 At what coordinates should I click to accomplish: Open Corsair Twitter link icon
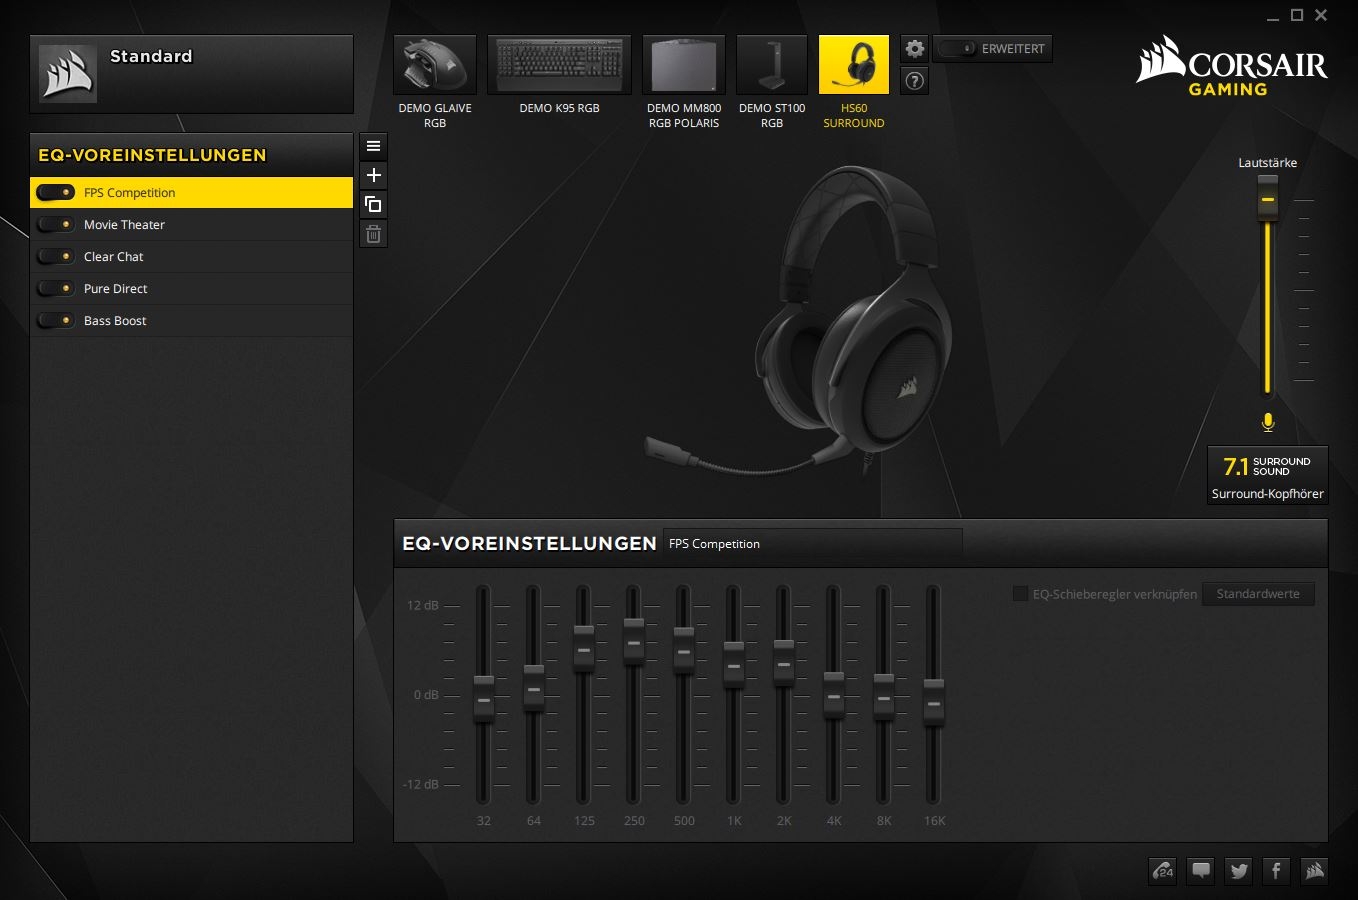point(1239,871)
